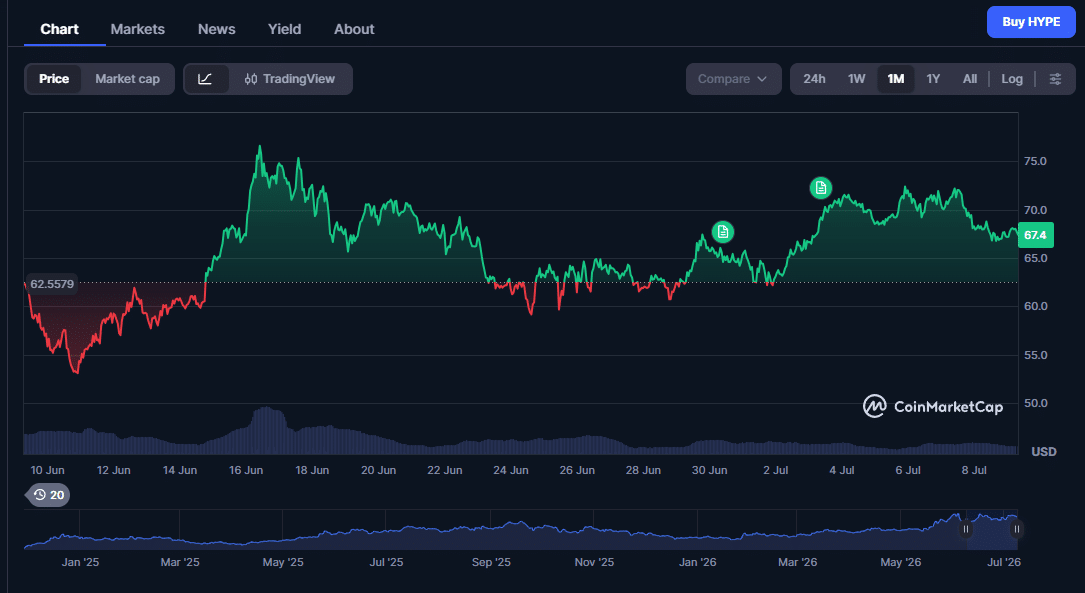
Task: Open the news marker near 30 Jun
Action: [722, 232]
